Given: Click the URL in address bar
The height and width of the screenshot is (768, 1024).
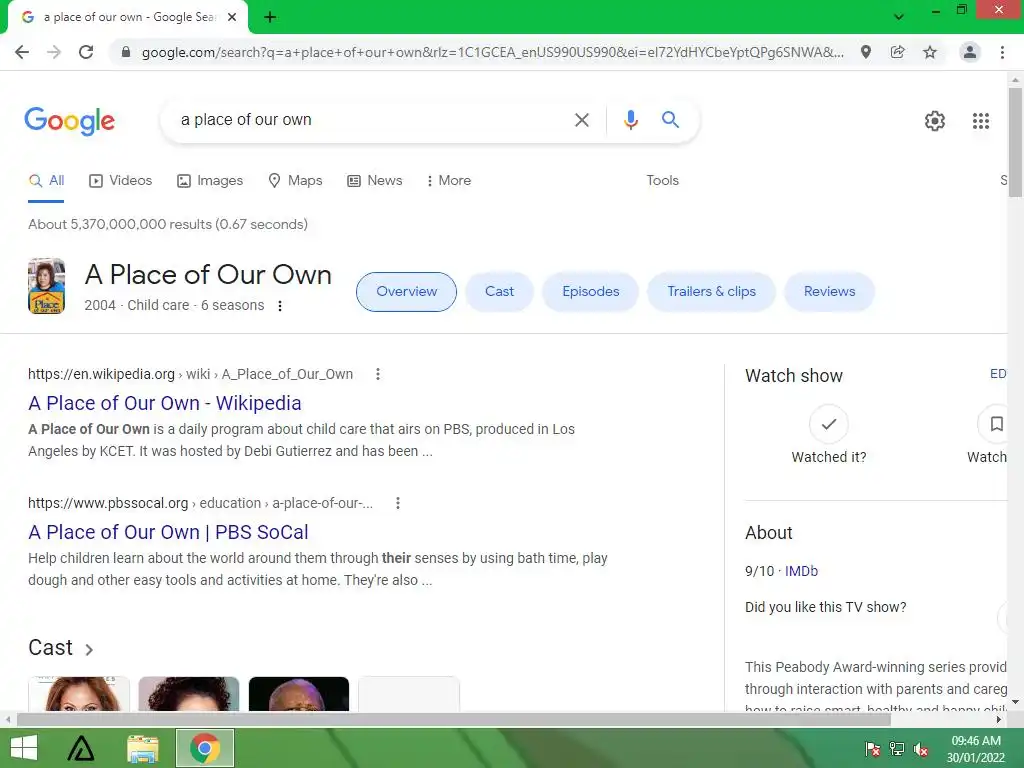Looking at the screenshot, I should pyautogui.click(x=492, y=52).
